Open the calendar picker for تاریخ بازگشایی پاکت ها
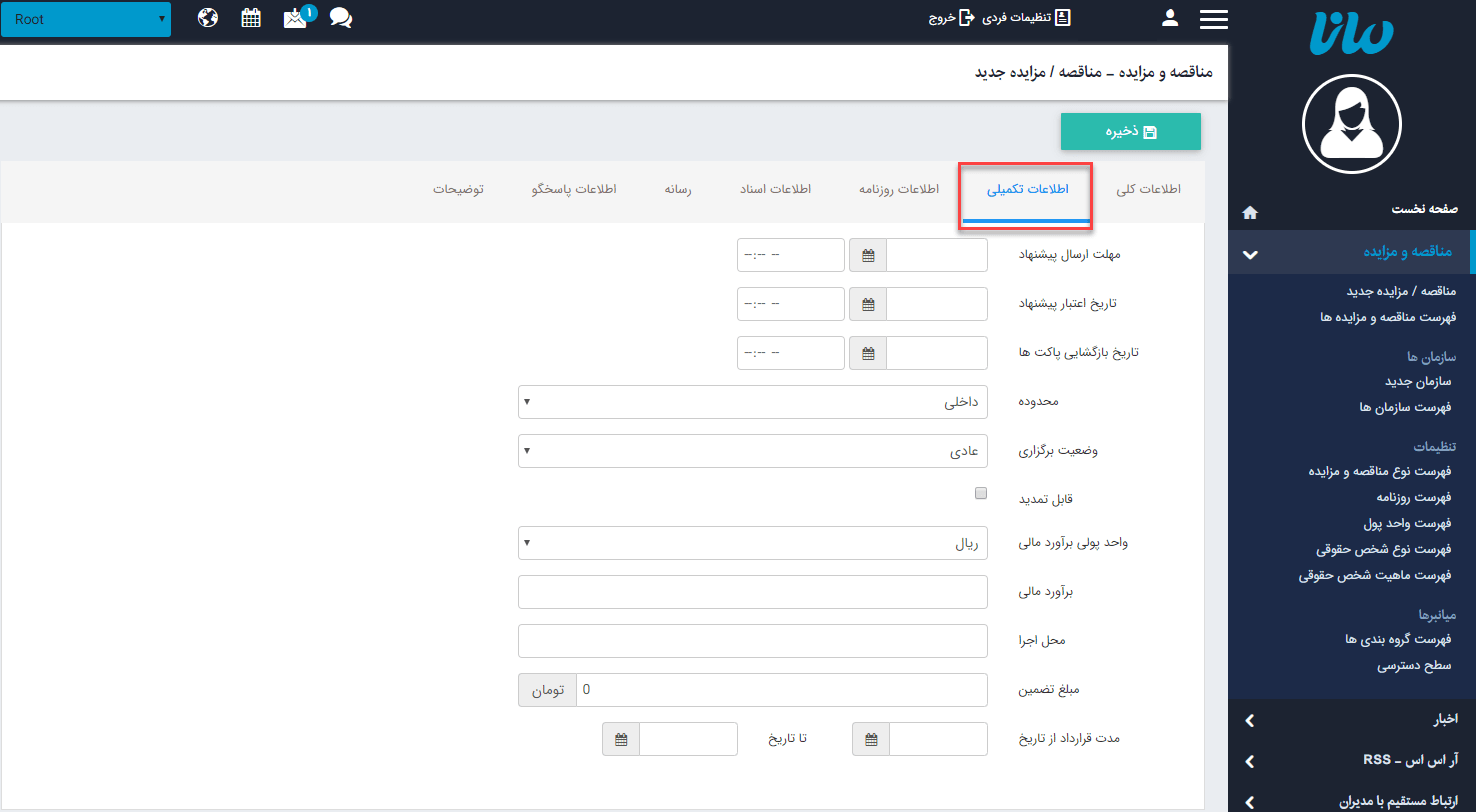This screenshot has width=1476, height=812. (x=866, y=352)
